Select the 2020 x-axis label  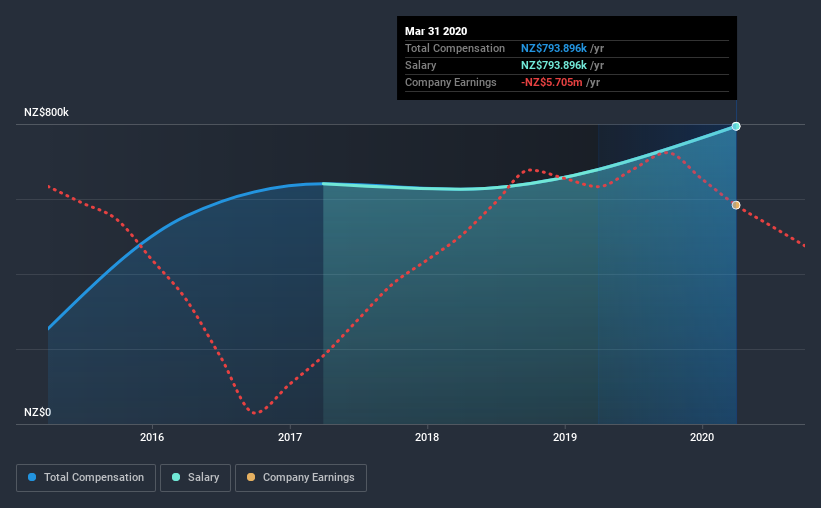click(702, 437)
